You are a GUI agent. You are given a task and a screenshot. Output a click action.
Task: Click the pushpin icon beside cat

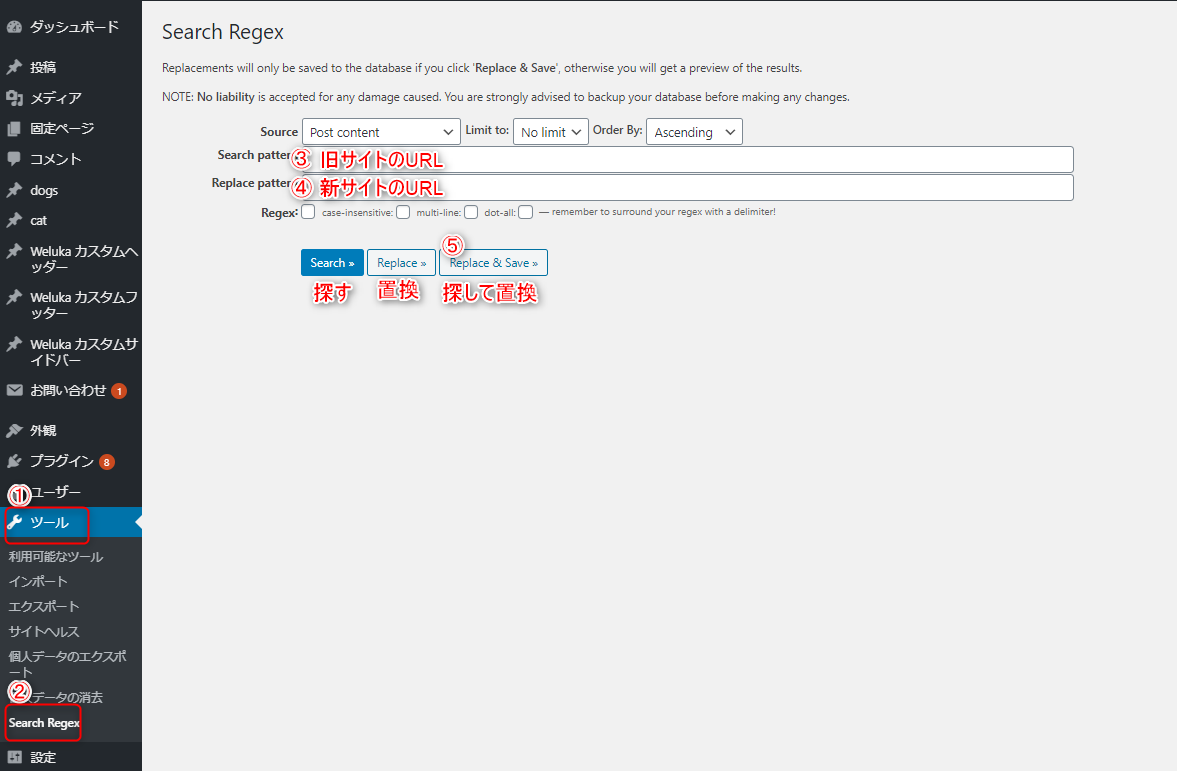tap(14, 220)
